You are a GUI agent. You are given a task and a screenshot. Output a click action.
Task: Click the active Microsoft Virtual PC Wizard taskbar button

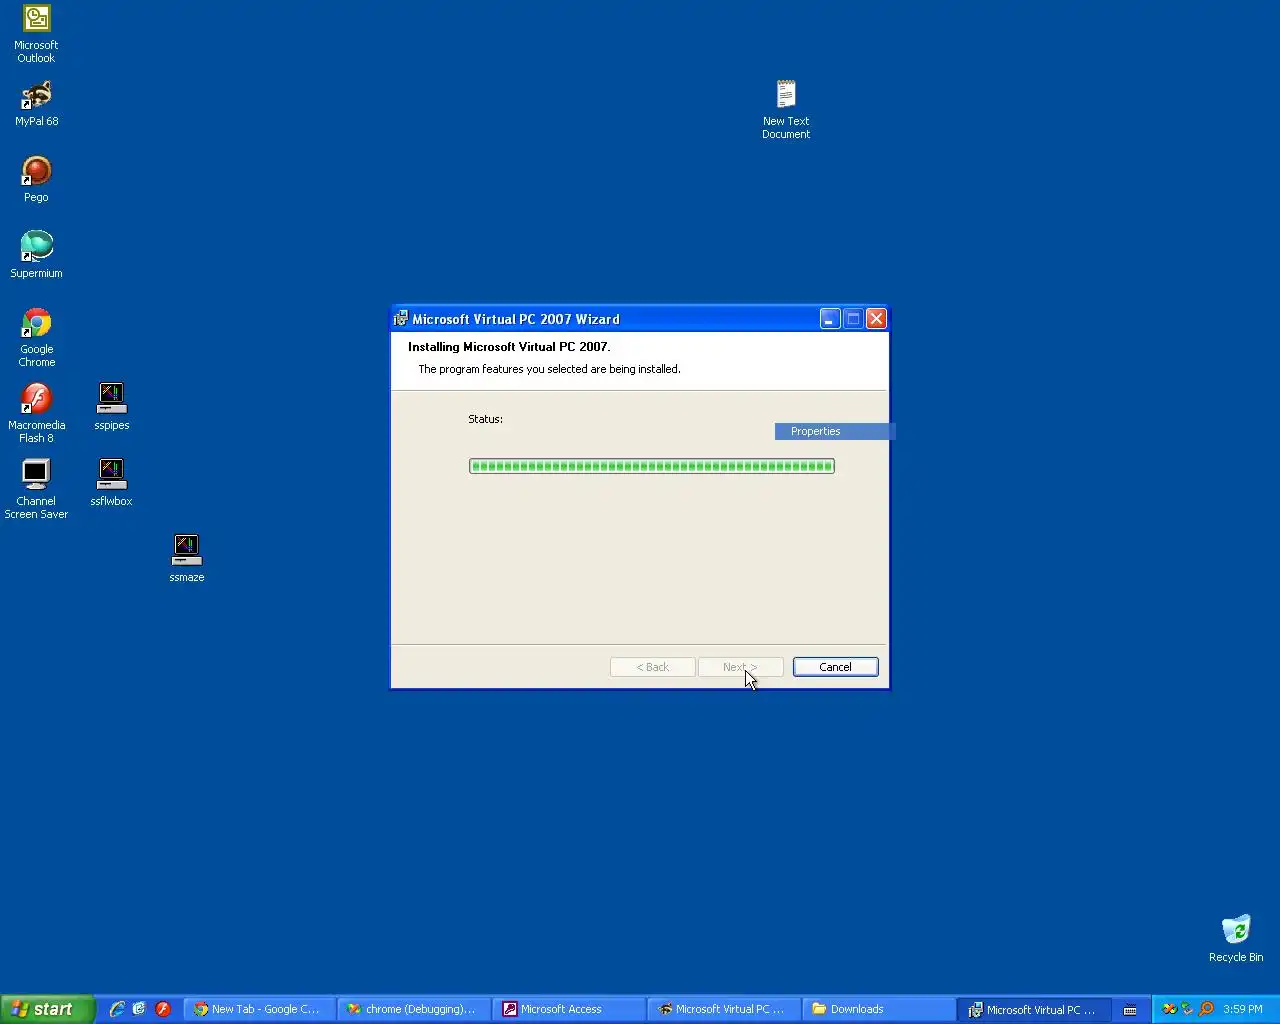pyautogui.click(x=1033, y=1009)
